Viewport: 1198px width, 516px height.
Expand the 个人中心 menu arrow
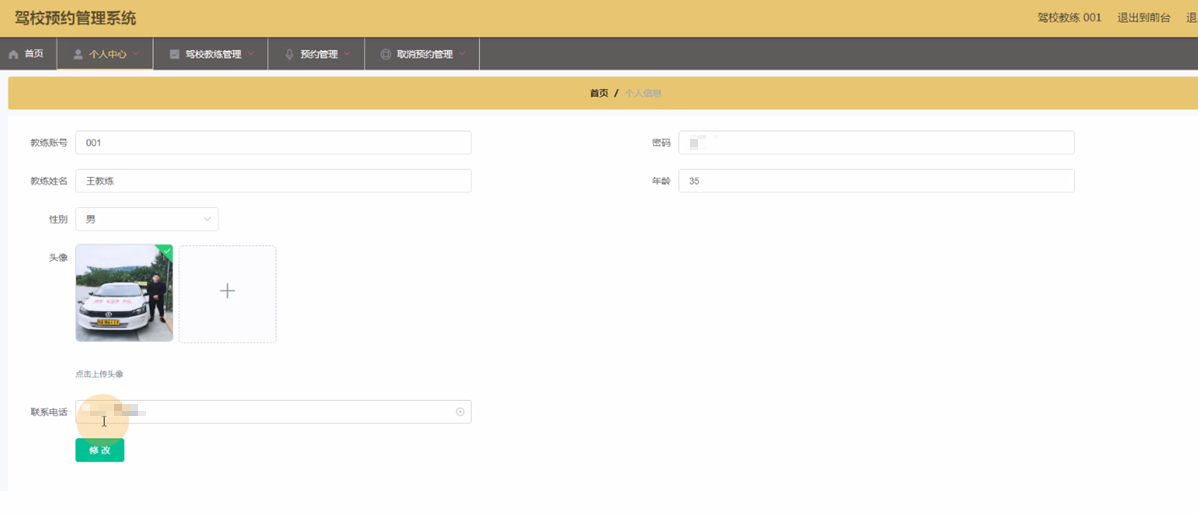[136, 54]
